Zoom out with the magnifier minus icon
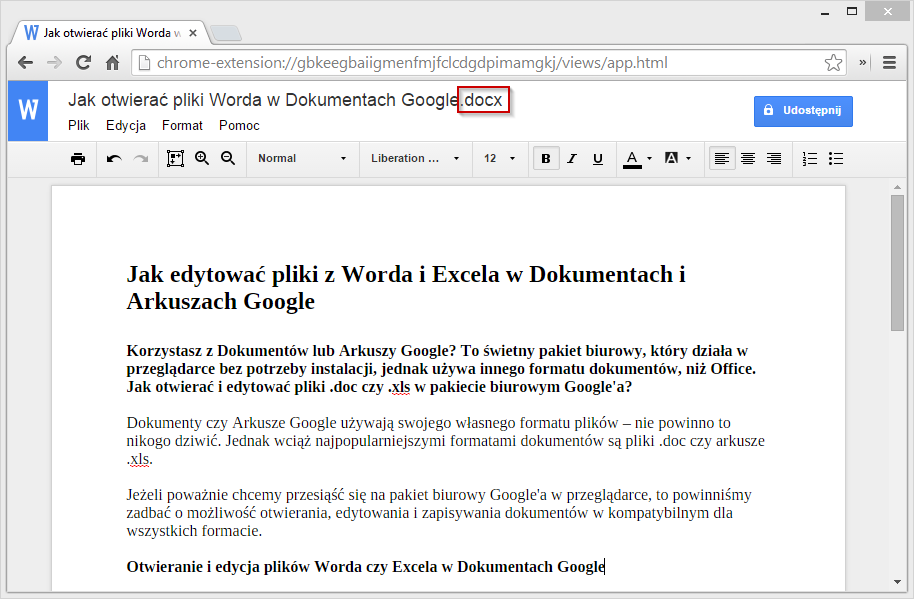This screenshot has height=599, width=914. (x=228, y=158)
